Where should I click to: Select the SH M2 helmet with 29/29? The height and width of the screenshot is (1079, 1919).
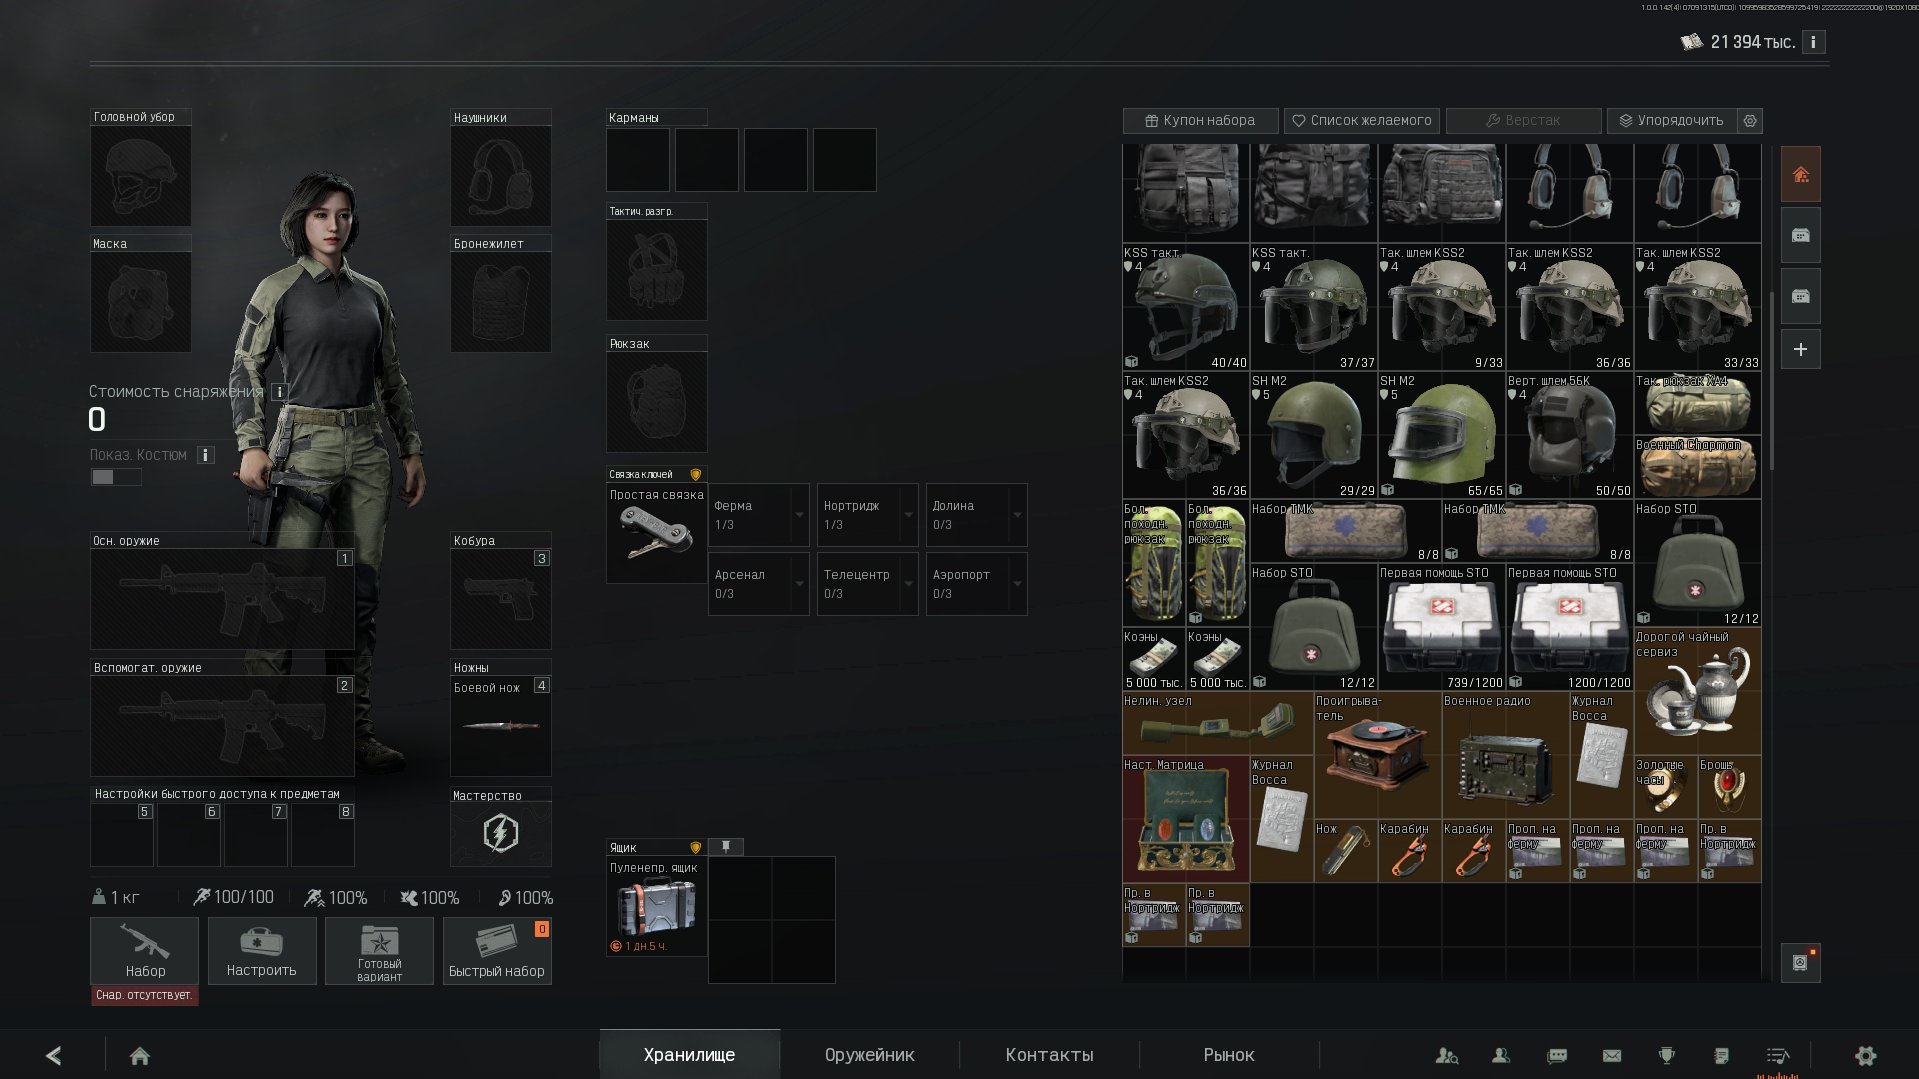1313,435
